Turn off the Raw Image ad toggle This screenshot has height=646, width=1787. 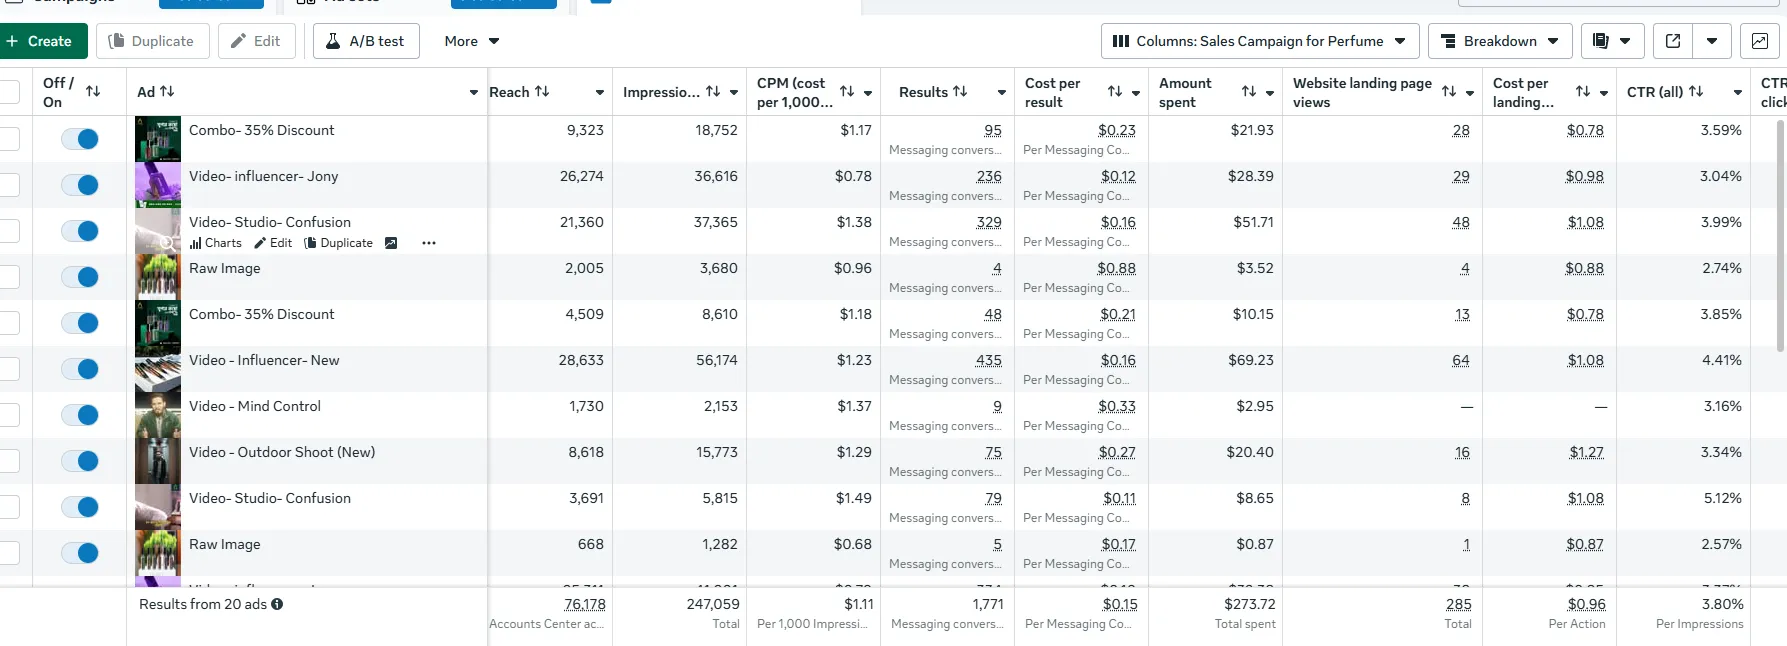[x=80, y=277]
